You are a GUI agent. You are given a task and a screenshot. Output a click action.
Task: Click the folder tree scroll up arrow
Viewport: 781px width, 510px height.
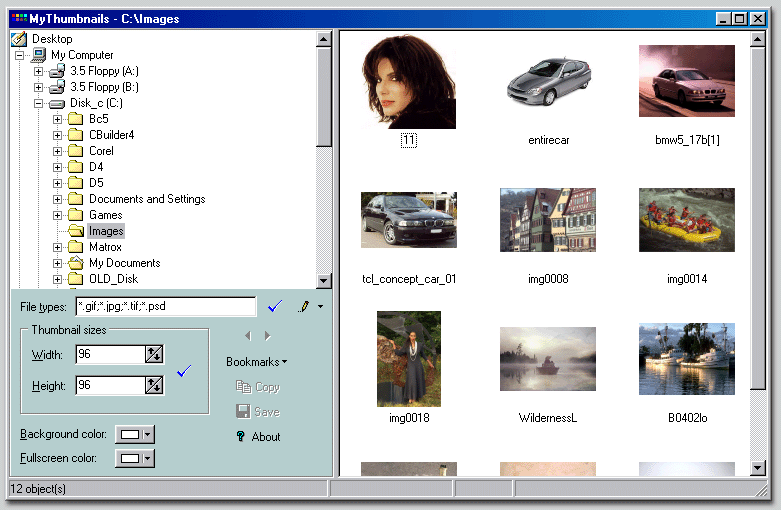point(324,39)
